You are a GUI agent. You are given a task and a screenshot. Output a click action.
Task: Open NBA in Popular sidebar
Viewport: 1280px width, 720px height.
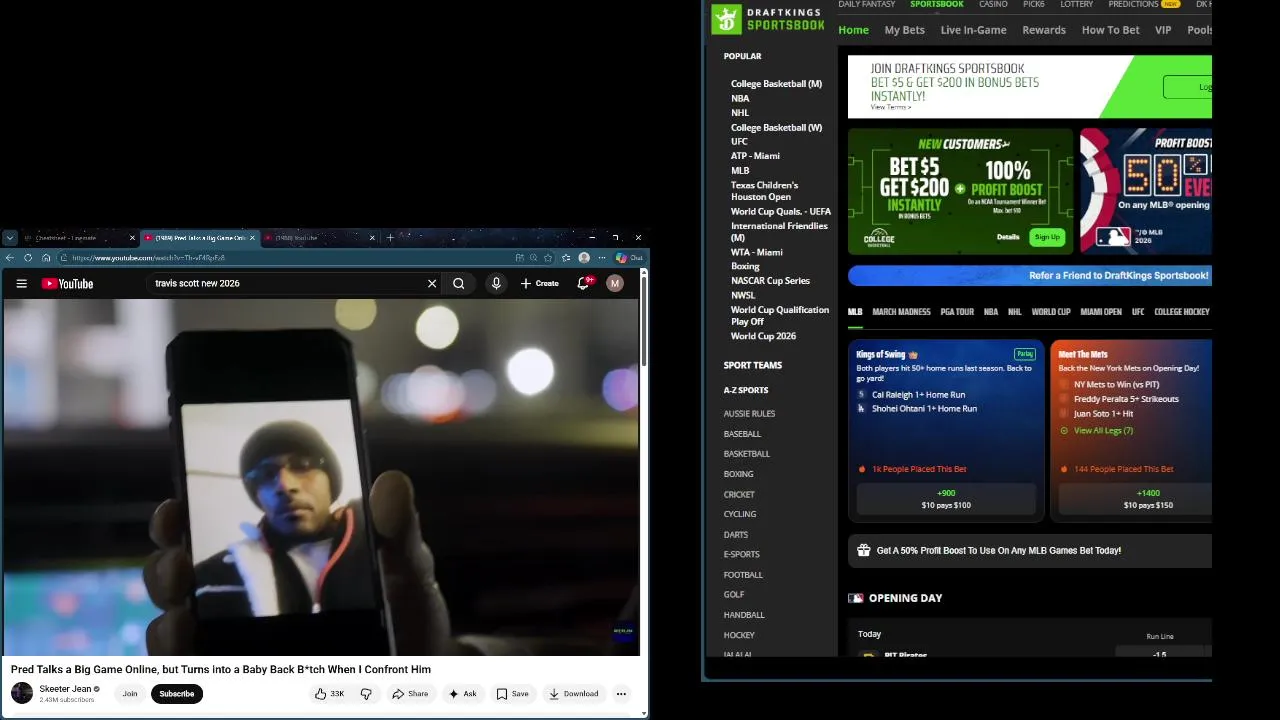(x=740, y=98)
